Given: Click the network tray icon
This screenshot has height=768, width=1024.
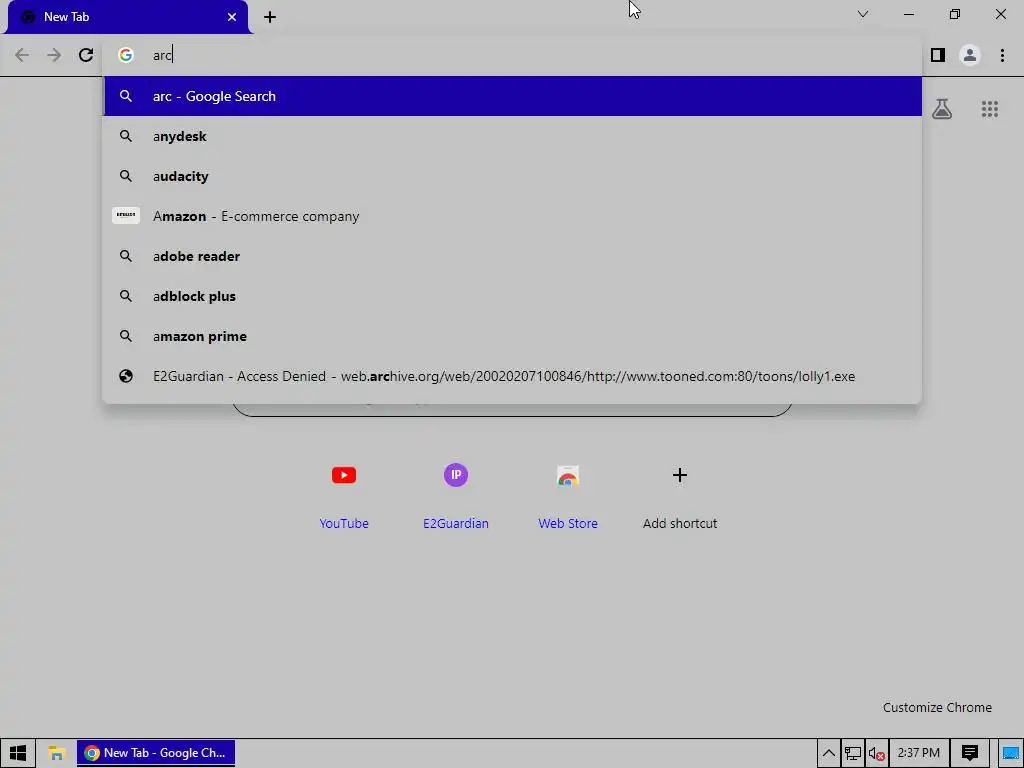Looking at the screenshot, I should click(852, 754).
